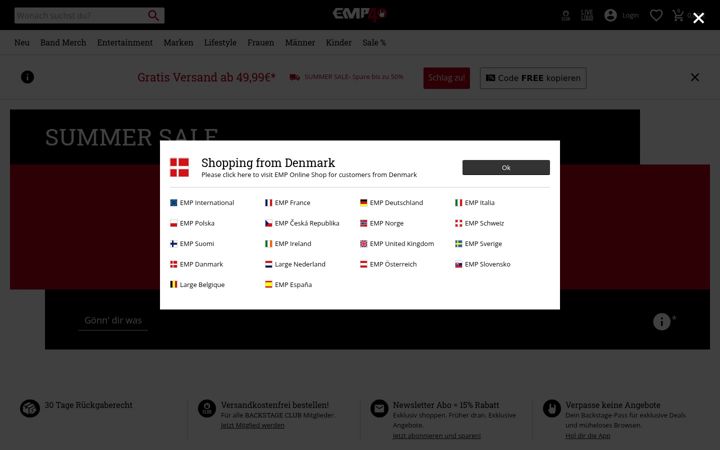The image size is (720, 450).
Task: Select EMP Deutschland shop
Action: 391,202
